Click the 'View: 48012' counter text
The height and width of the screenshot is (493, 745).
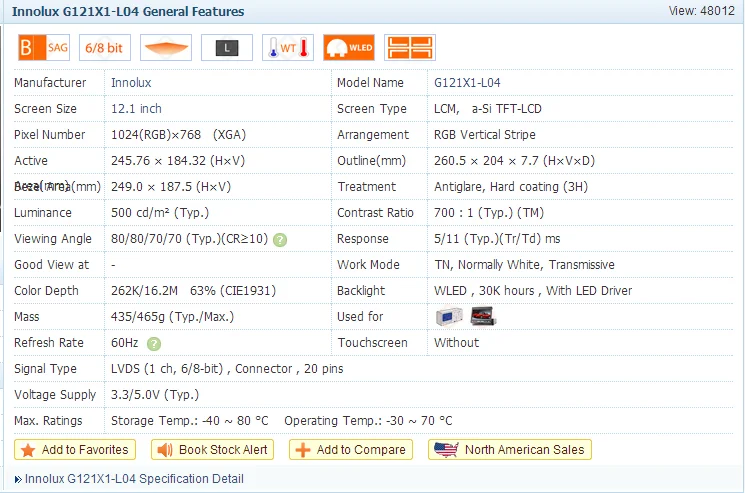(702, 10)
